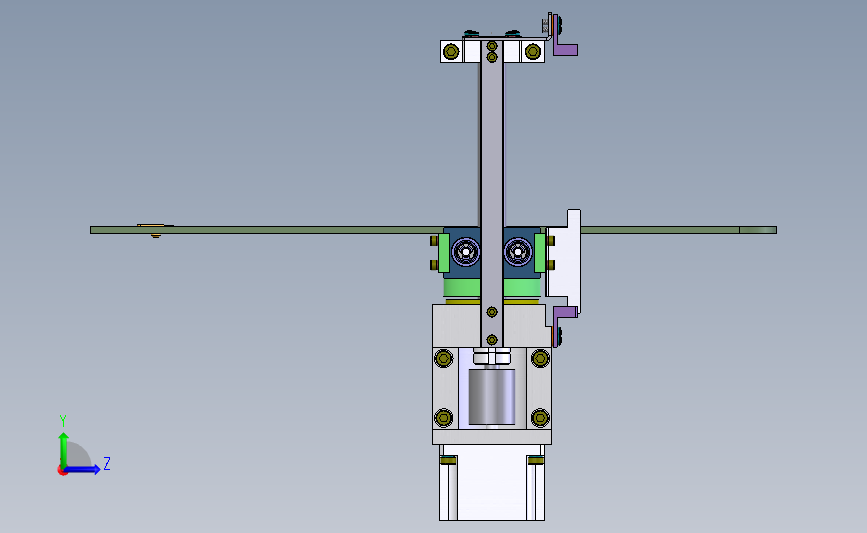This screenshot has height=533, width=867.
Task: Select the short right end segment of the green plate
Action: (x=758, y=230)
